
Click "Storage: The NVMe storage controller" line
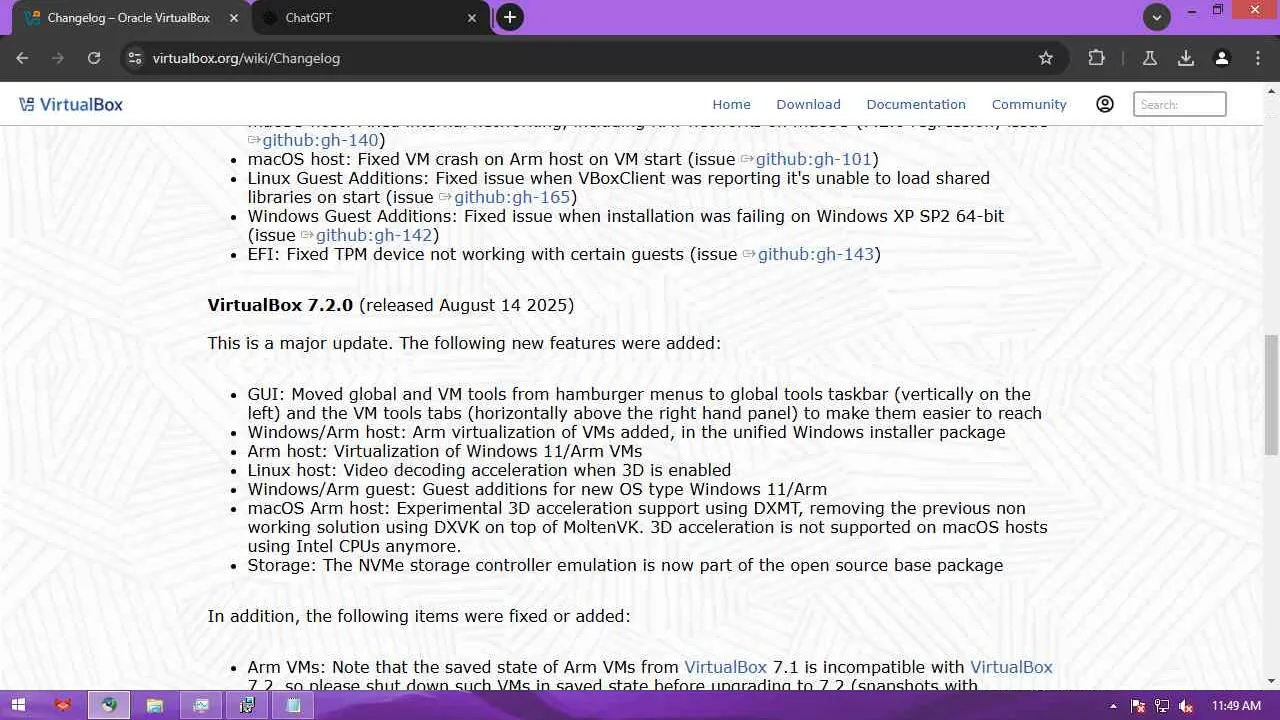pos(625,565)
